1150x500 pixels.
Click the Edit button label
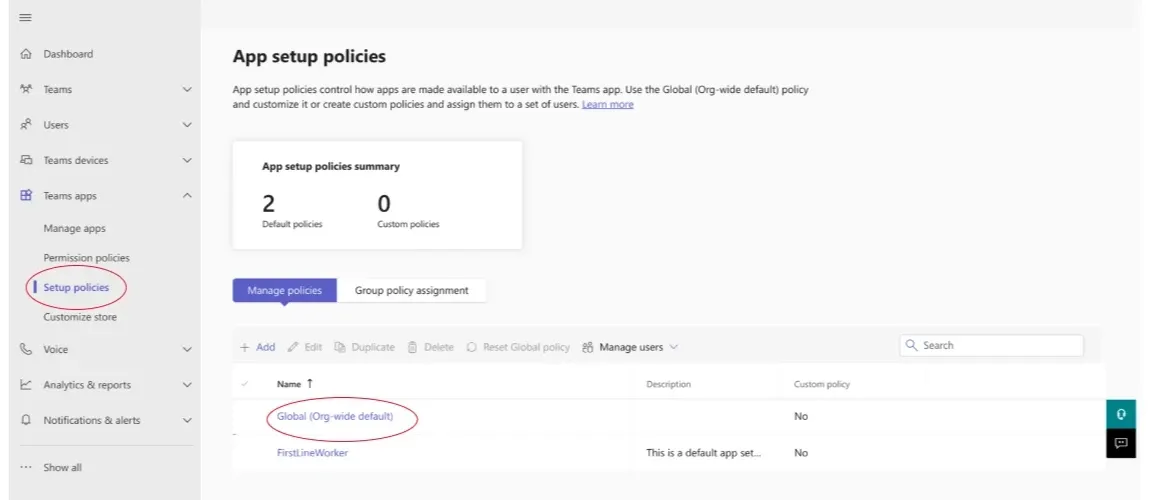(x=313, y=348)
